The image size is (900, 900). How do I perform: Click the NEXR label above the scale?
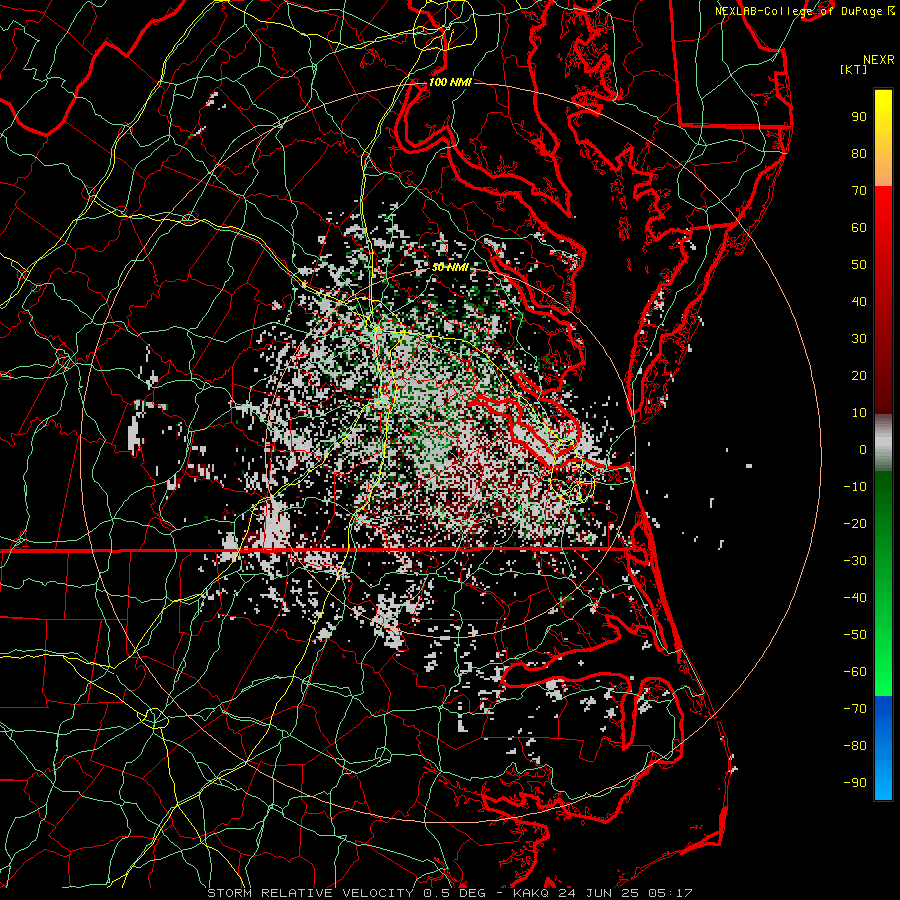879,60
